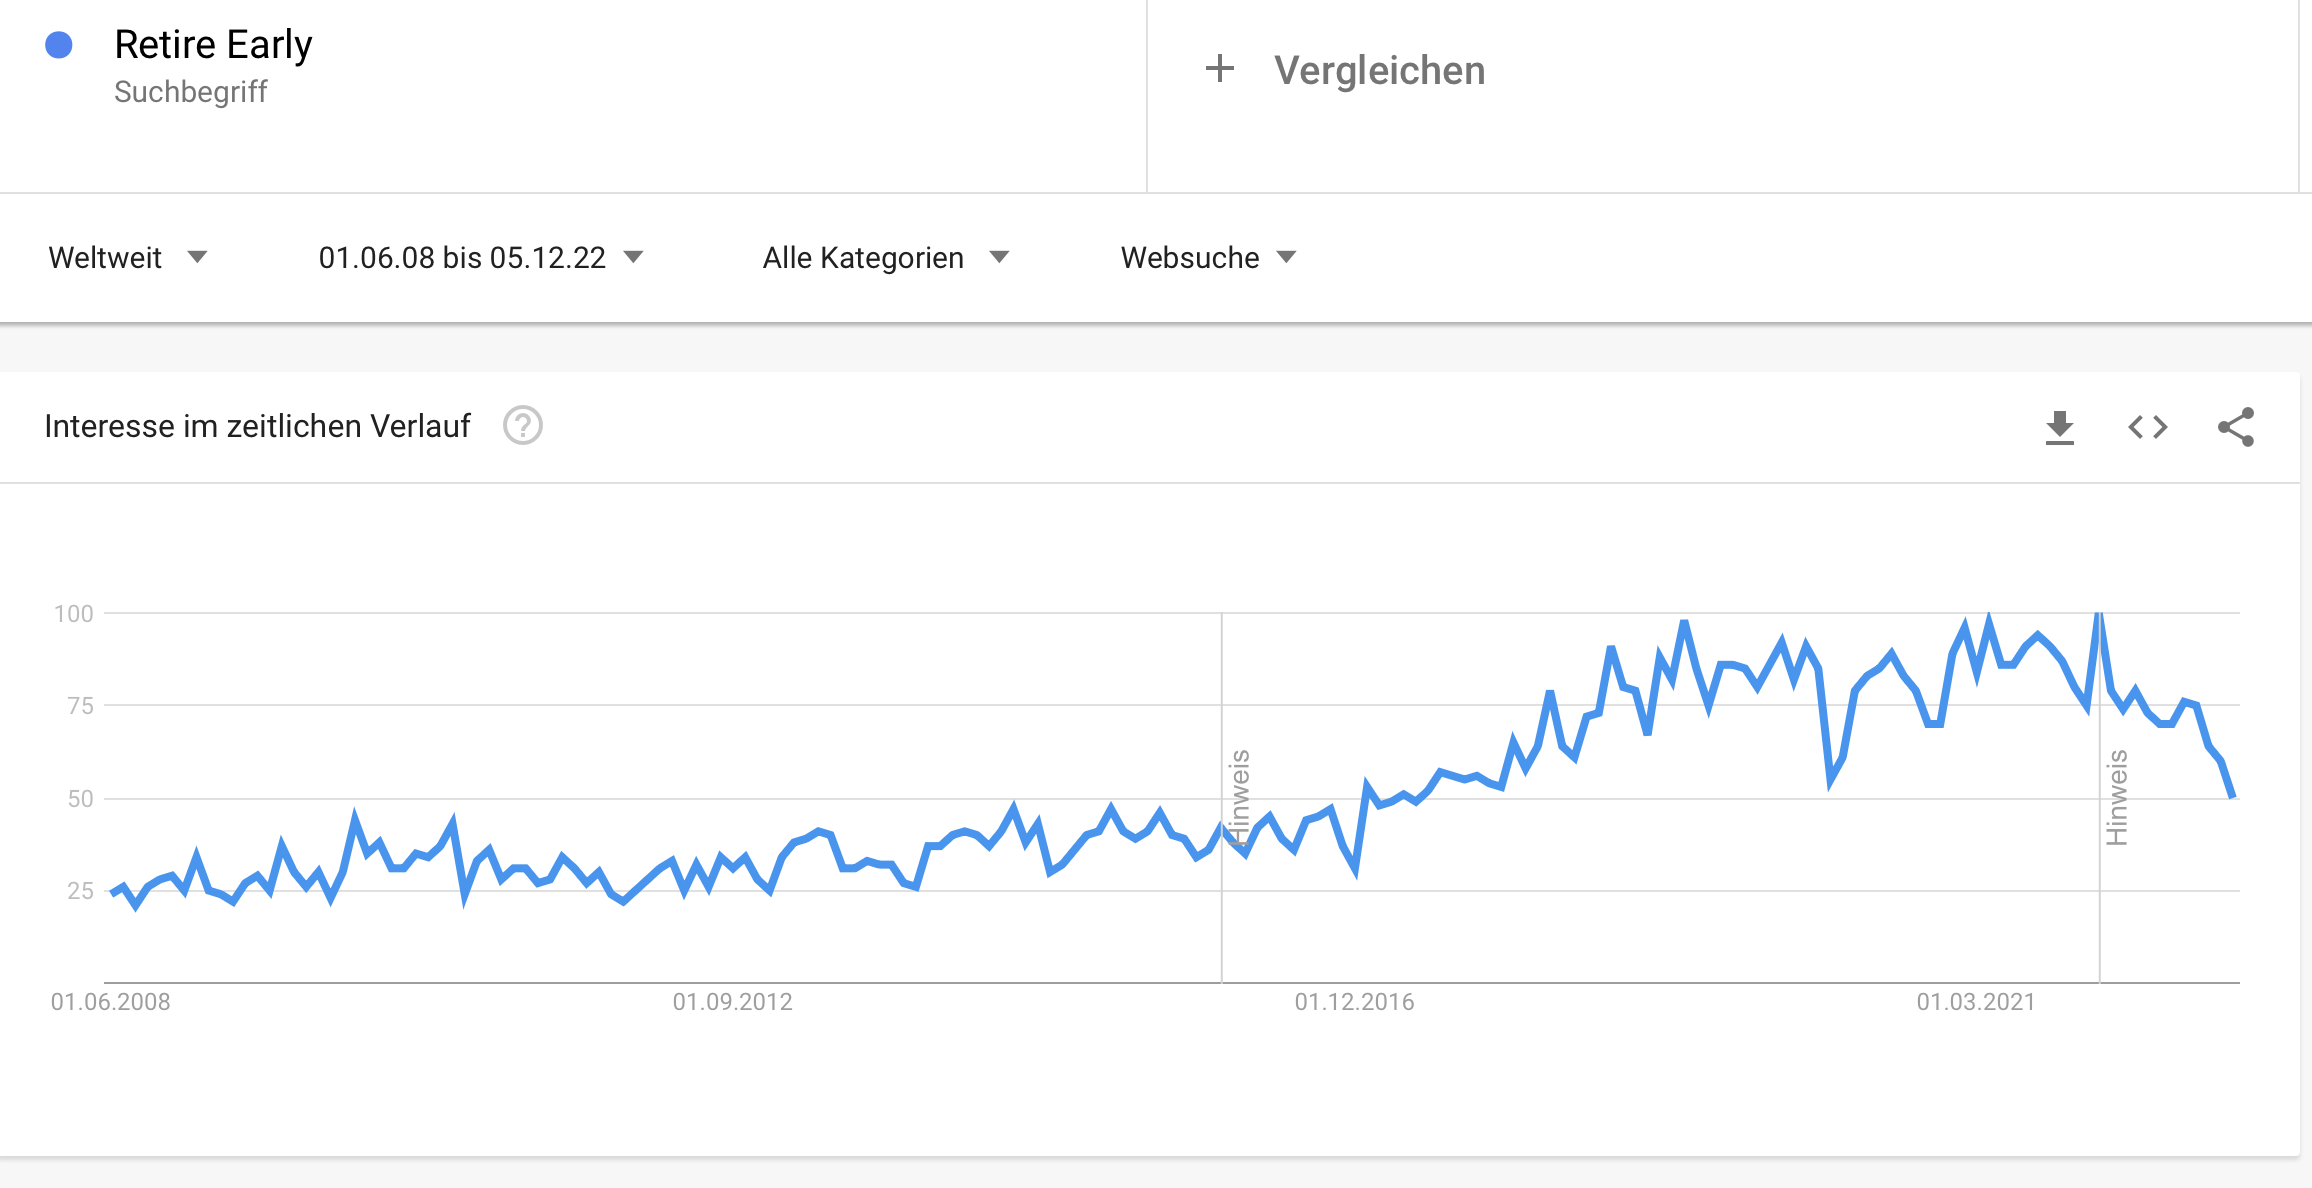Open the Websuche search type dropdown
2312x1188 pixels.
click(1207, 258)
